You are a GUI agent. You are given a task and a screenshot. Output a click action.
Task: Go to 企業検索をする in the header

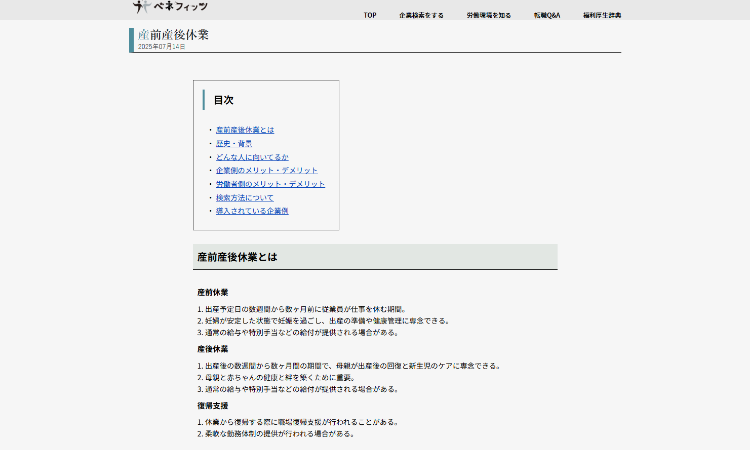[421, 15]
